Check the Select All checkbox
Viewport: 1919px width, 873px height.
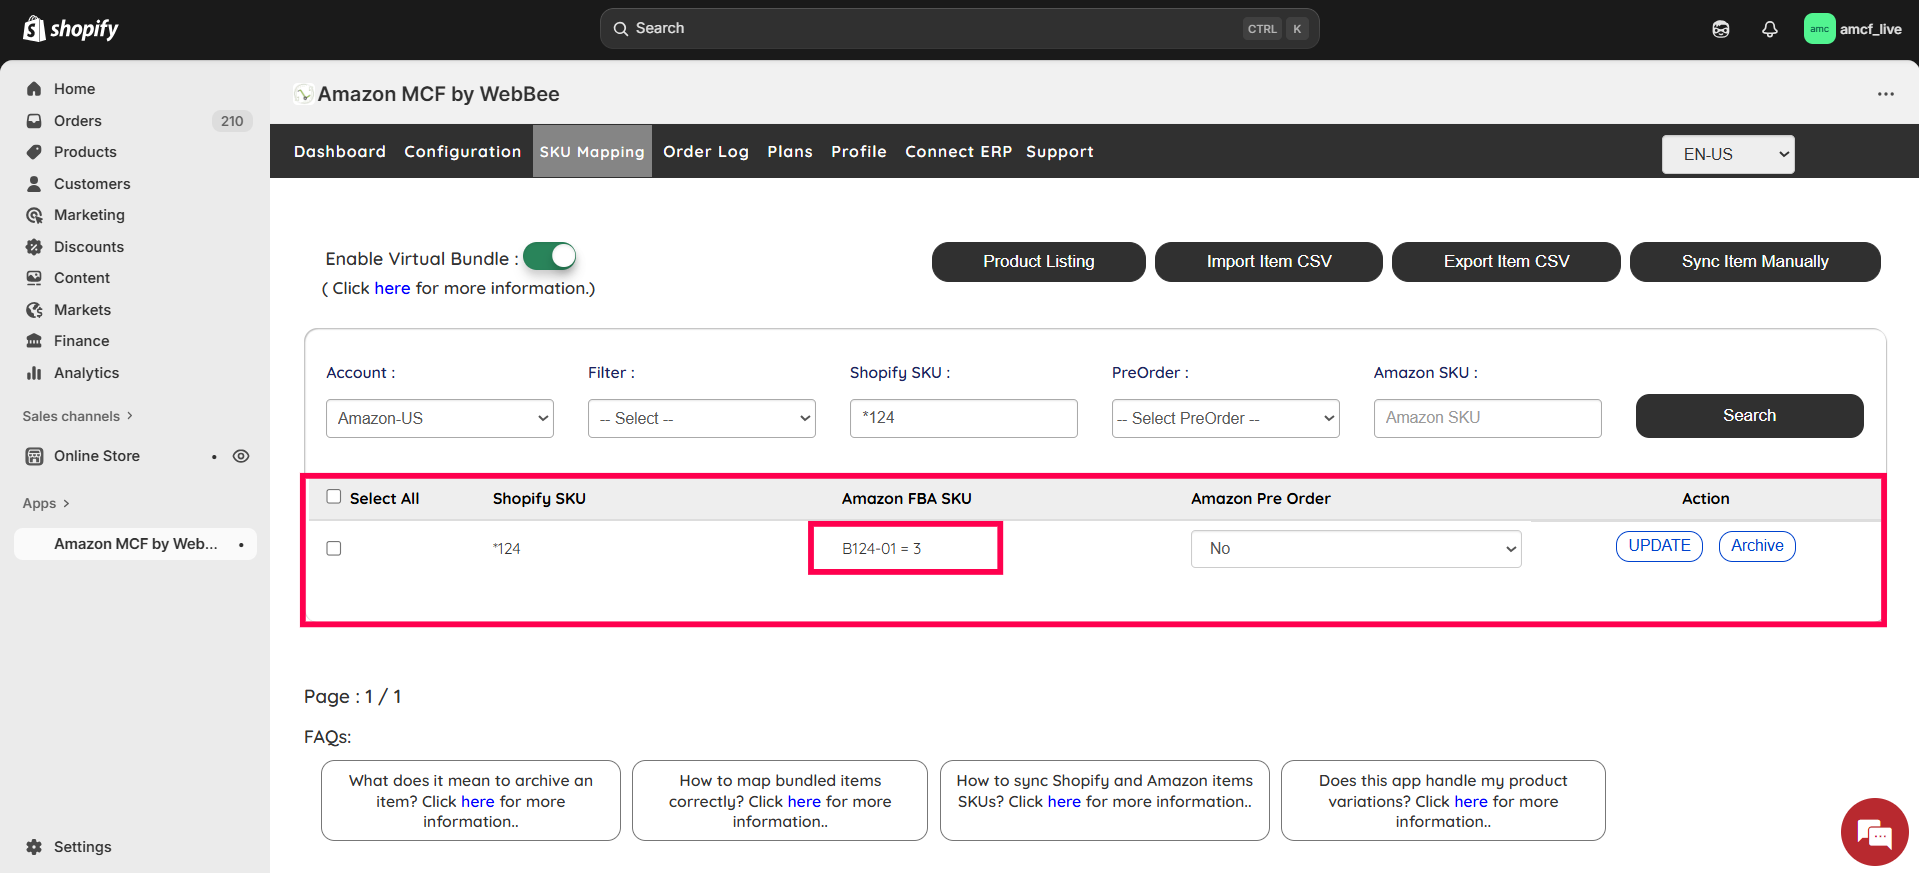(334, 497)
